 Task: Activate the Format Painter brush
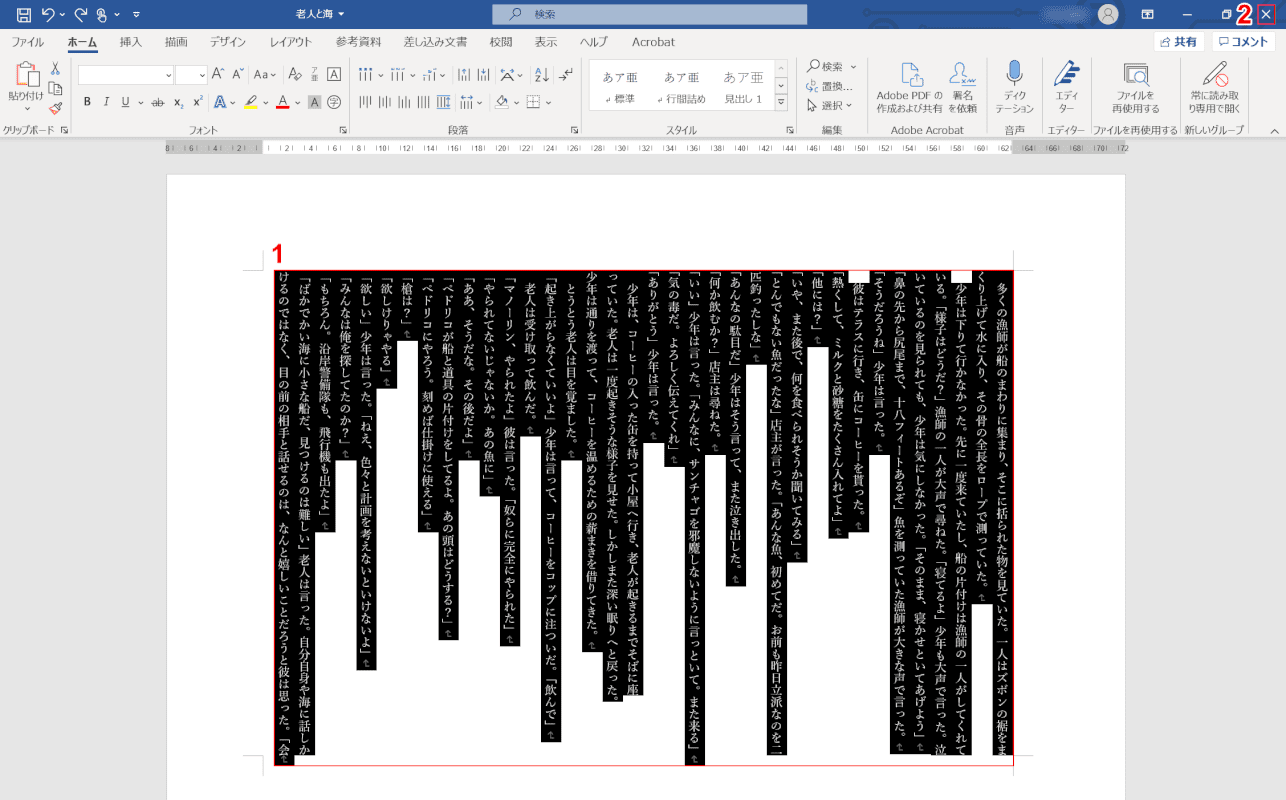(x=55, y=108)
